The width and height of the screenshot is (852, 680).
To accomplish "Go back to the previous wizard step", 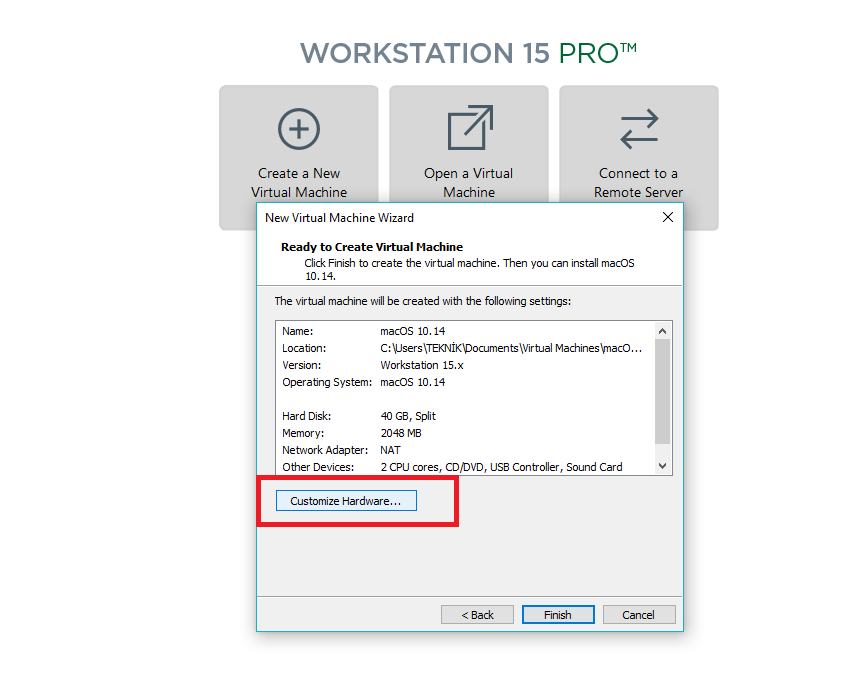I will (477, 615).
